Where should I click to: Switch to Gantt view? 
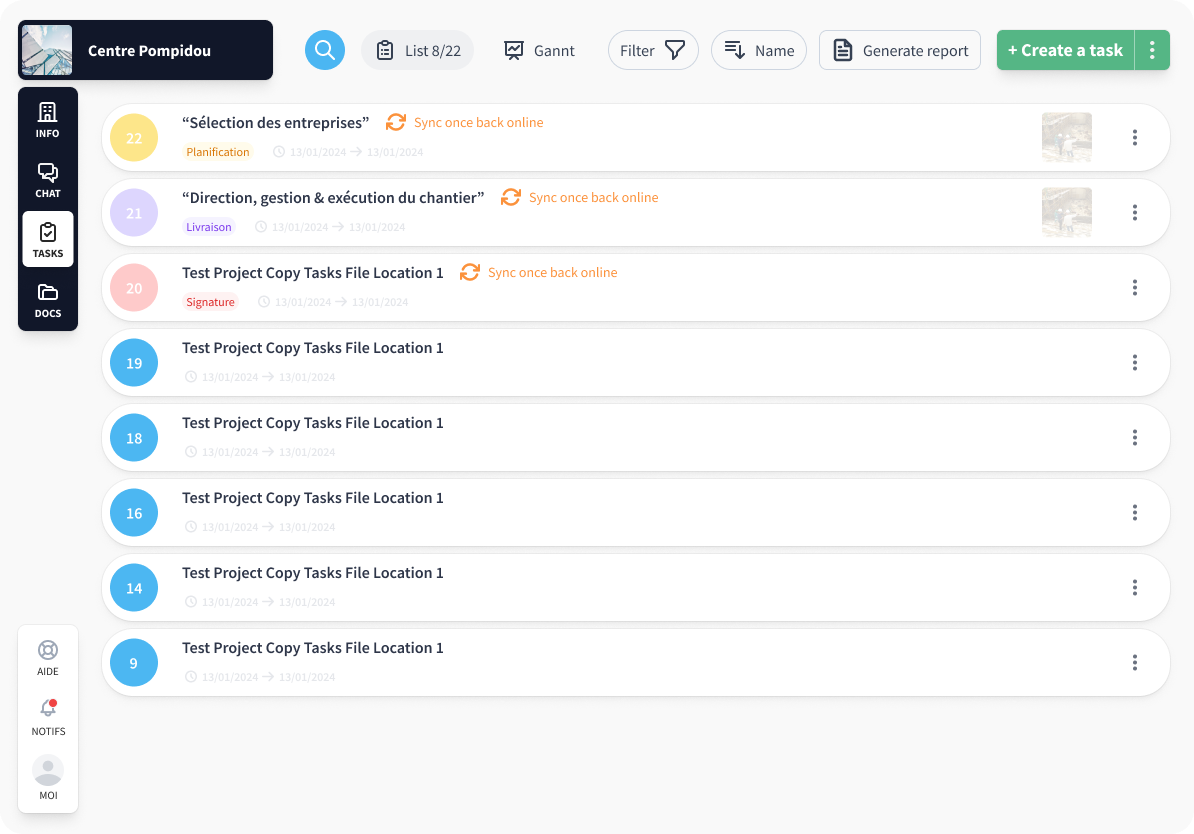pyautogui.click(x=540, y=50)
